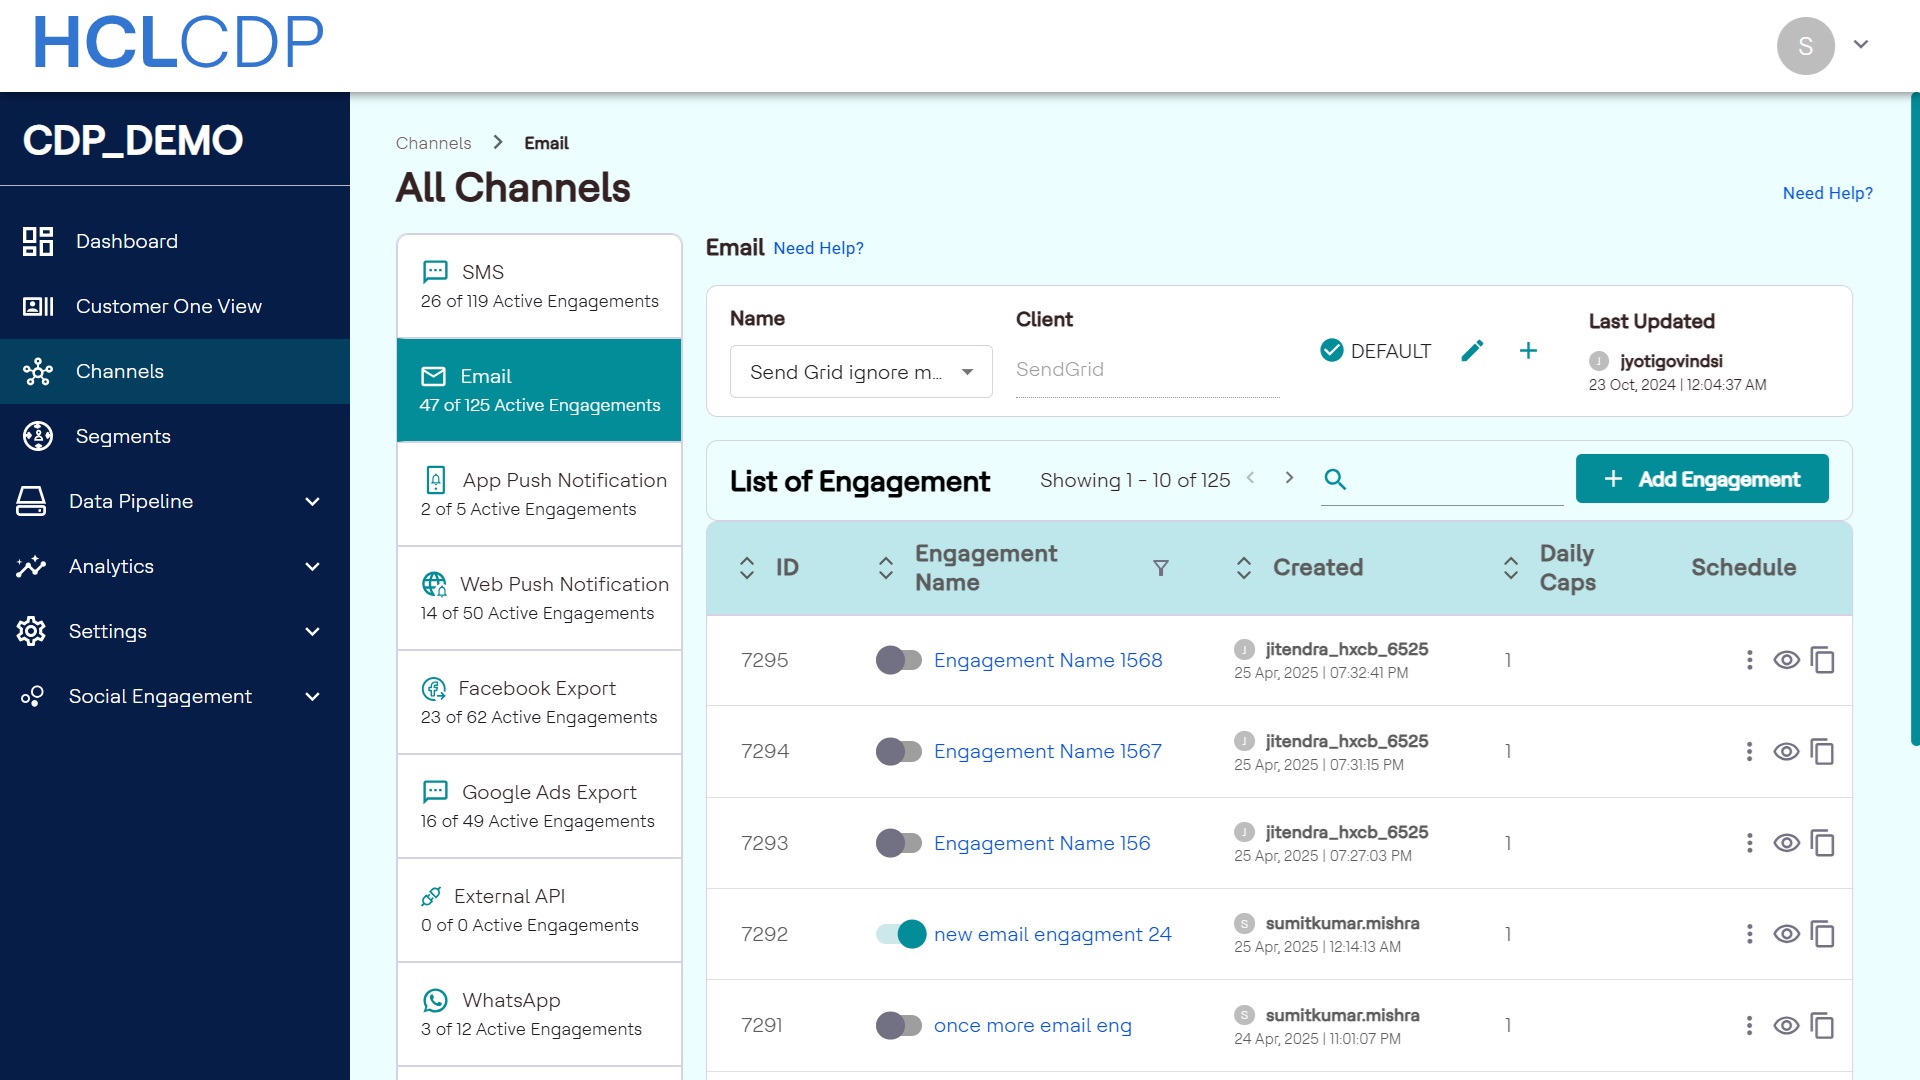View engagement 7293 with the eye icon
Image resolution: width=1920 pixels, height=1080 pixels.
point(1786,843)
